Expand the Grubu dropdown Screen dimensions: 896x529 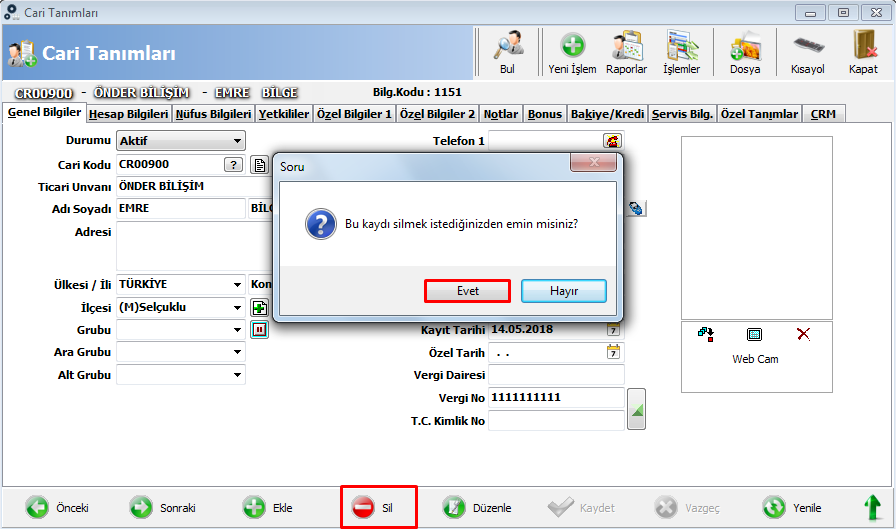click(x=237, y=330)
